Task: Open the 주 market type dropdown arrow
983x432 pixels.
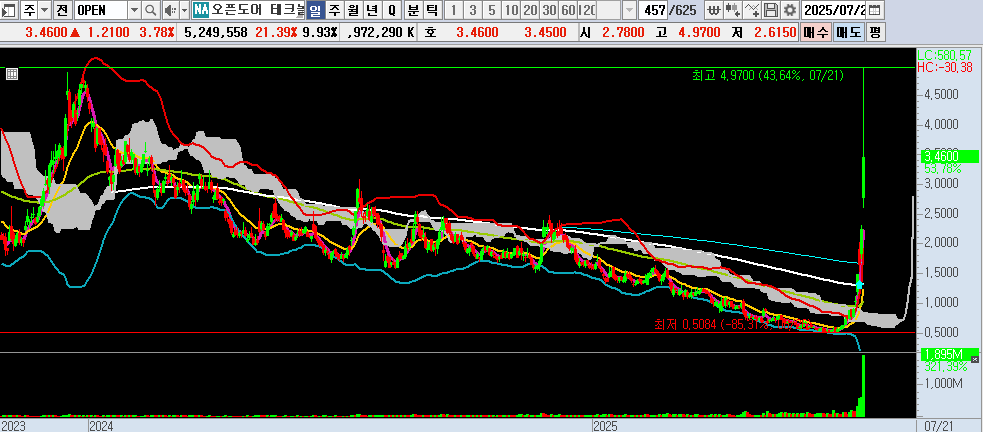Action: (x=44, y=10)
